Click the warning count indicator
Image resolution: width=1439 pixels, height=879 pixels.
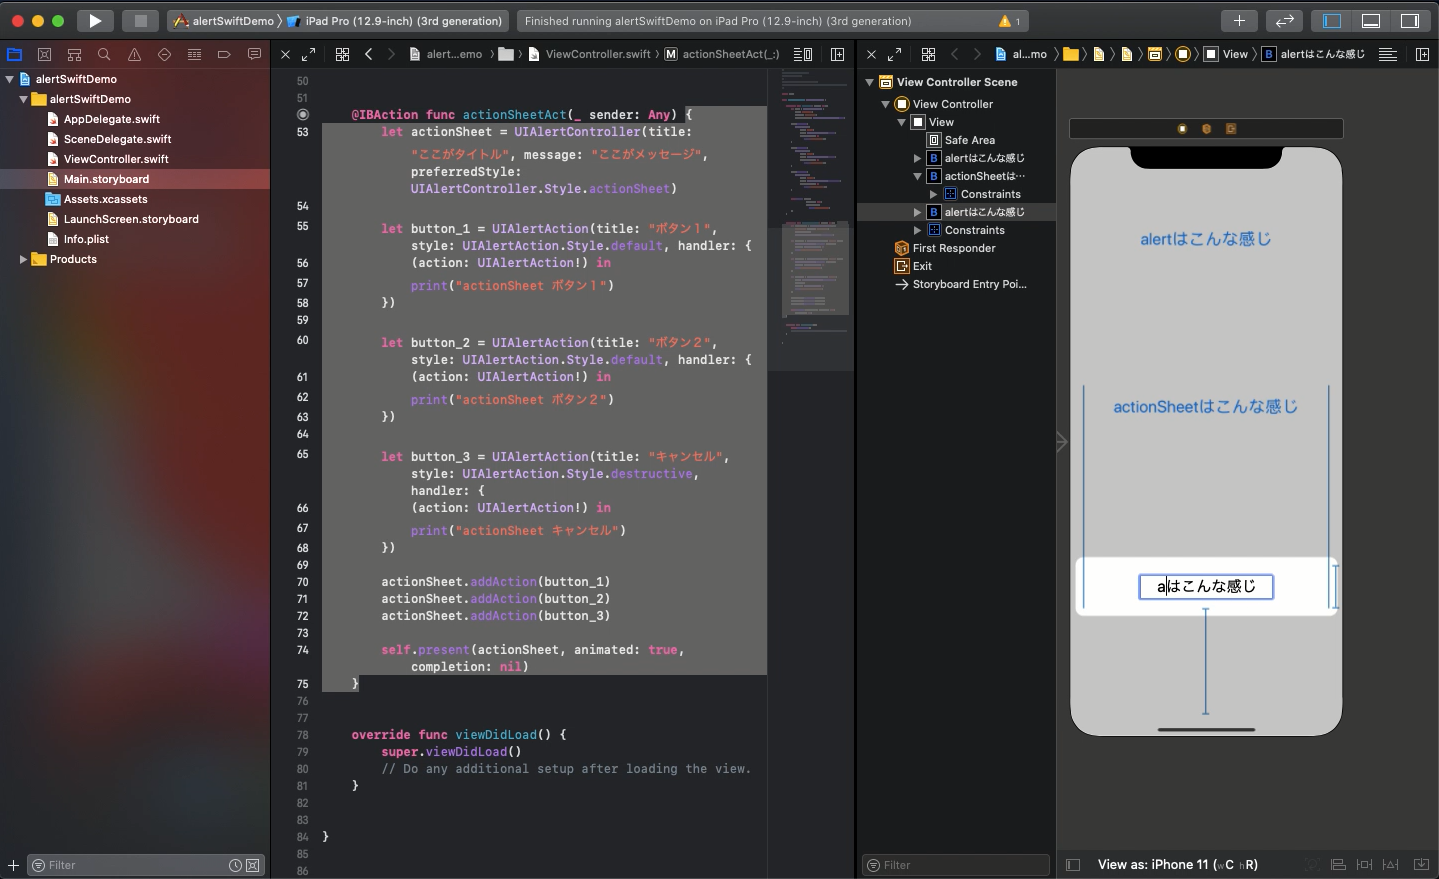coord(1010,21)
